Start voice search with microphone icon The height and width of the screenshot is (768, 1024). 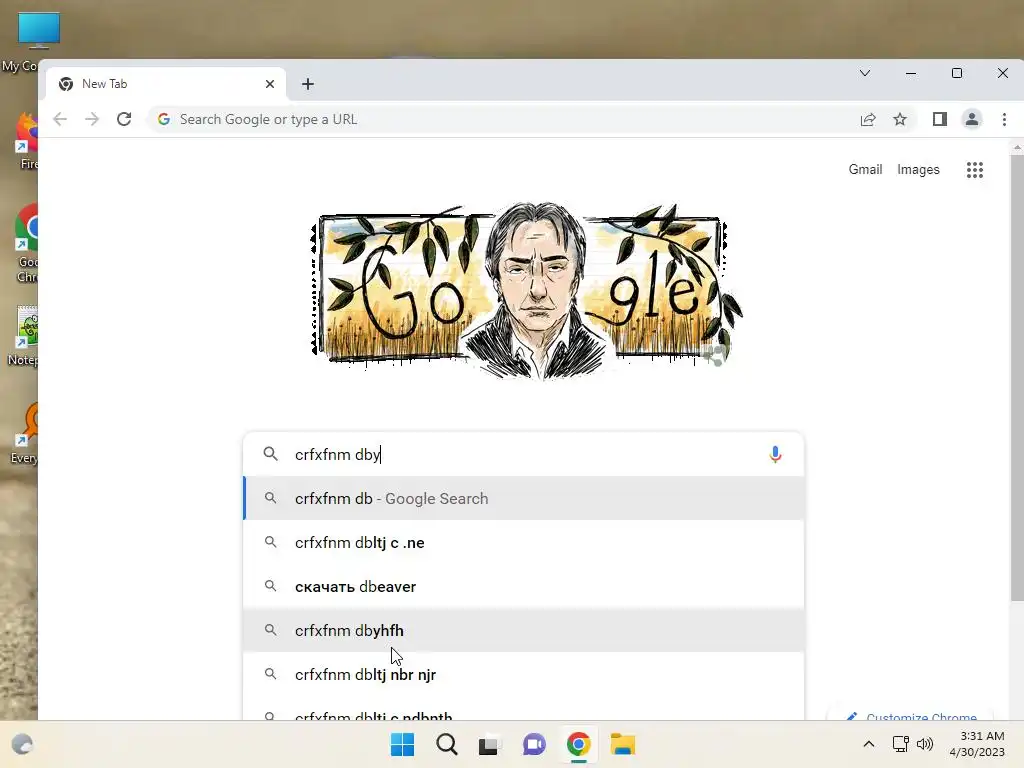coord(775,454)
